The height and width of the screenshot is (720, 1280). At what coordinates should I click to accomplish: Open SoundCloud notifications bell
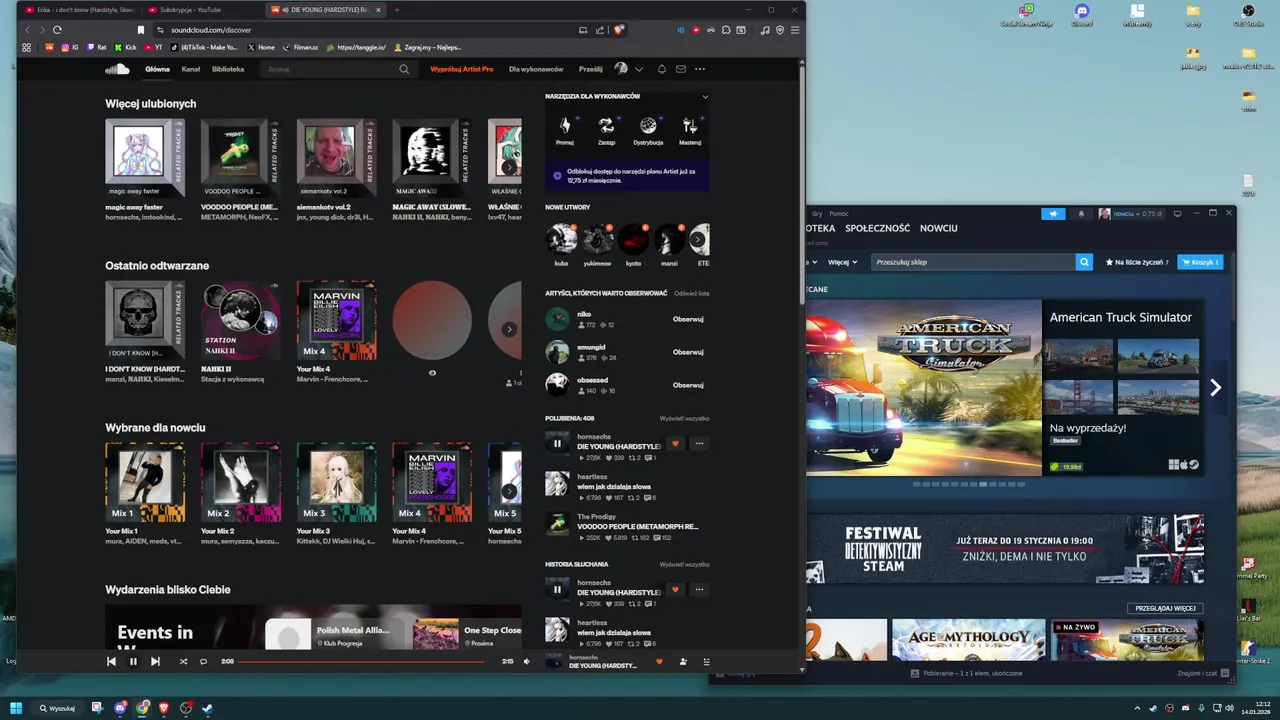661,69
